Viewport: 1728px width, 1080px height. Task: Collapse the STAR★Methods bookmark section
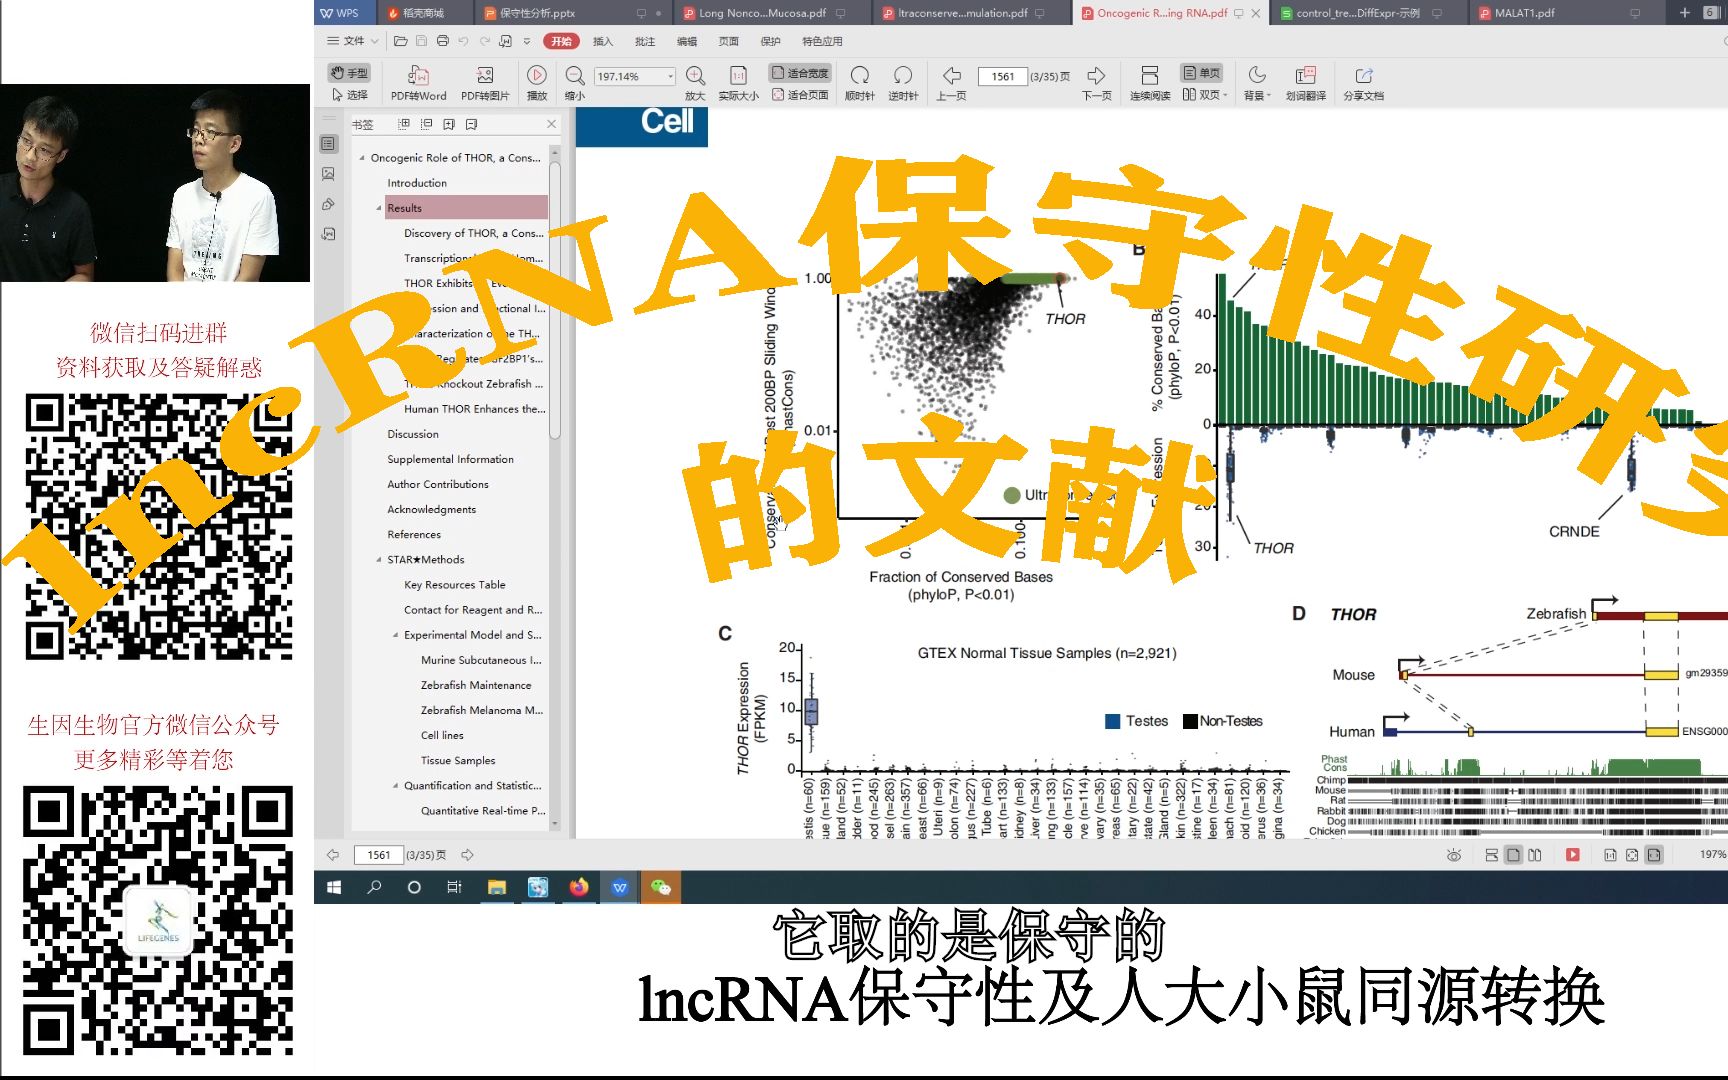[379, 560]
